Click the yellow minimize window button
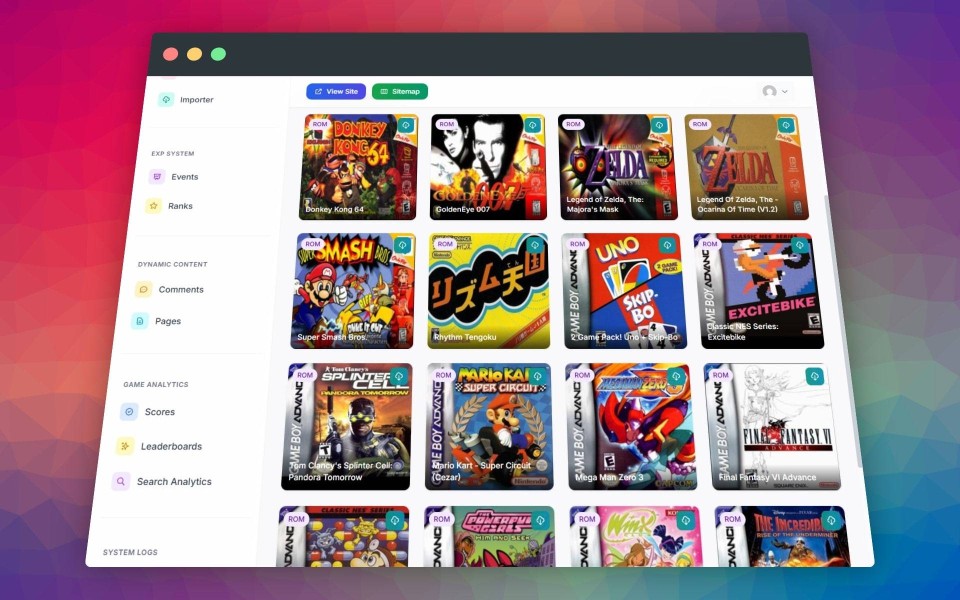The image size is (960, 600). point(195,54)
